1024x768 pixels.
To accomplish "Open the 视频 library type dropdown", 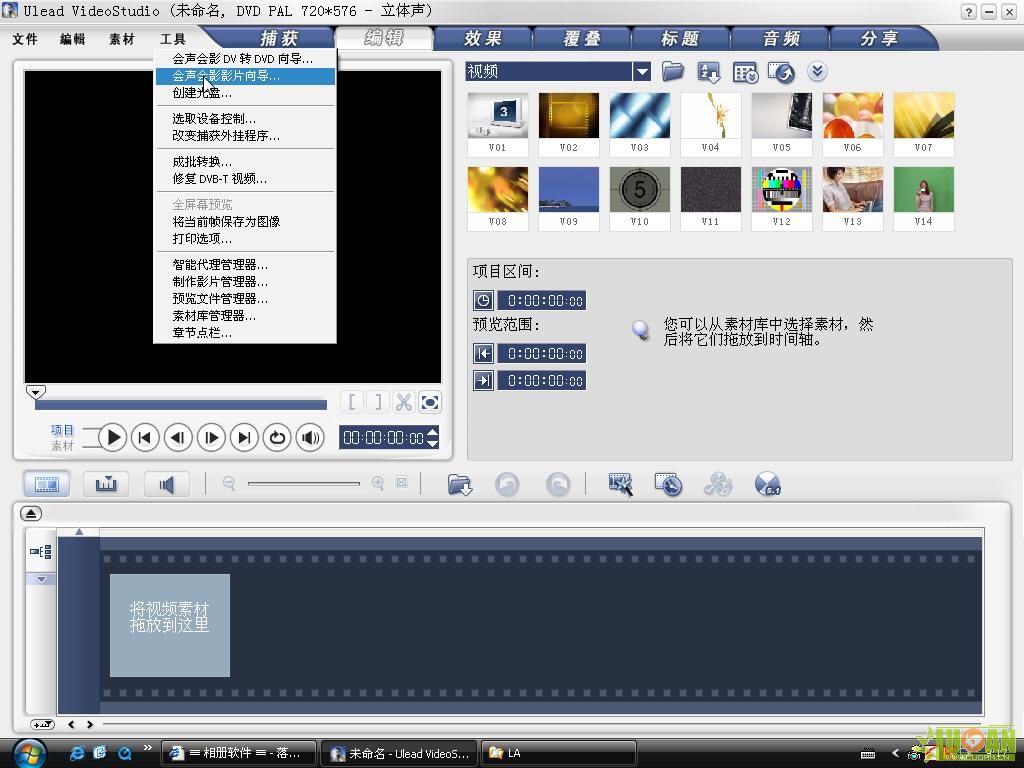I will pyautogui.click(x=642, y=71).
